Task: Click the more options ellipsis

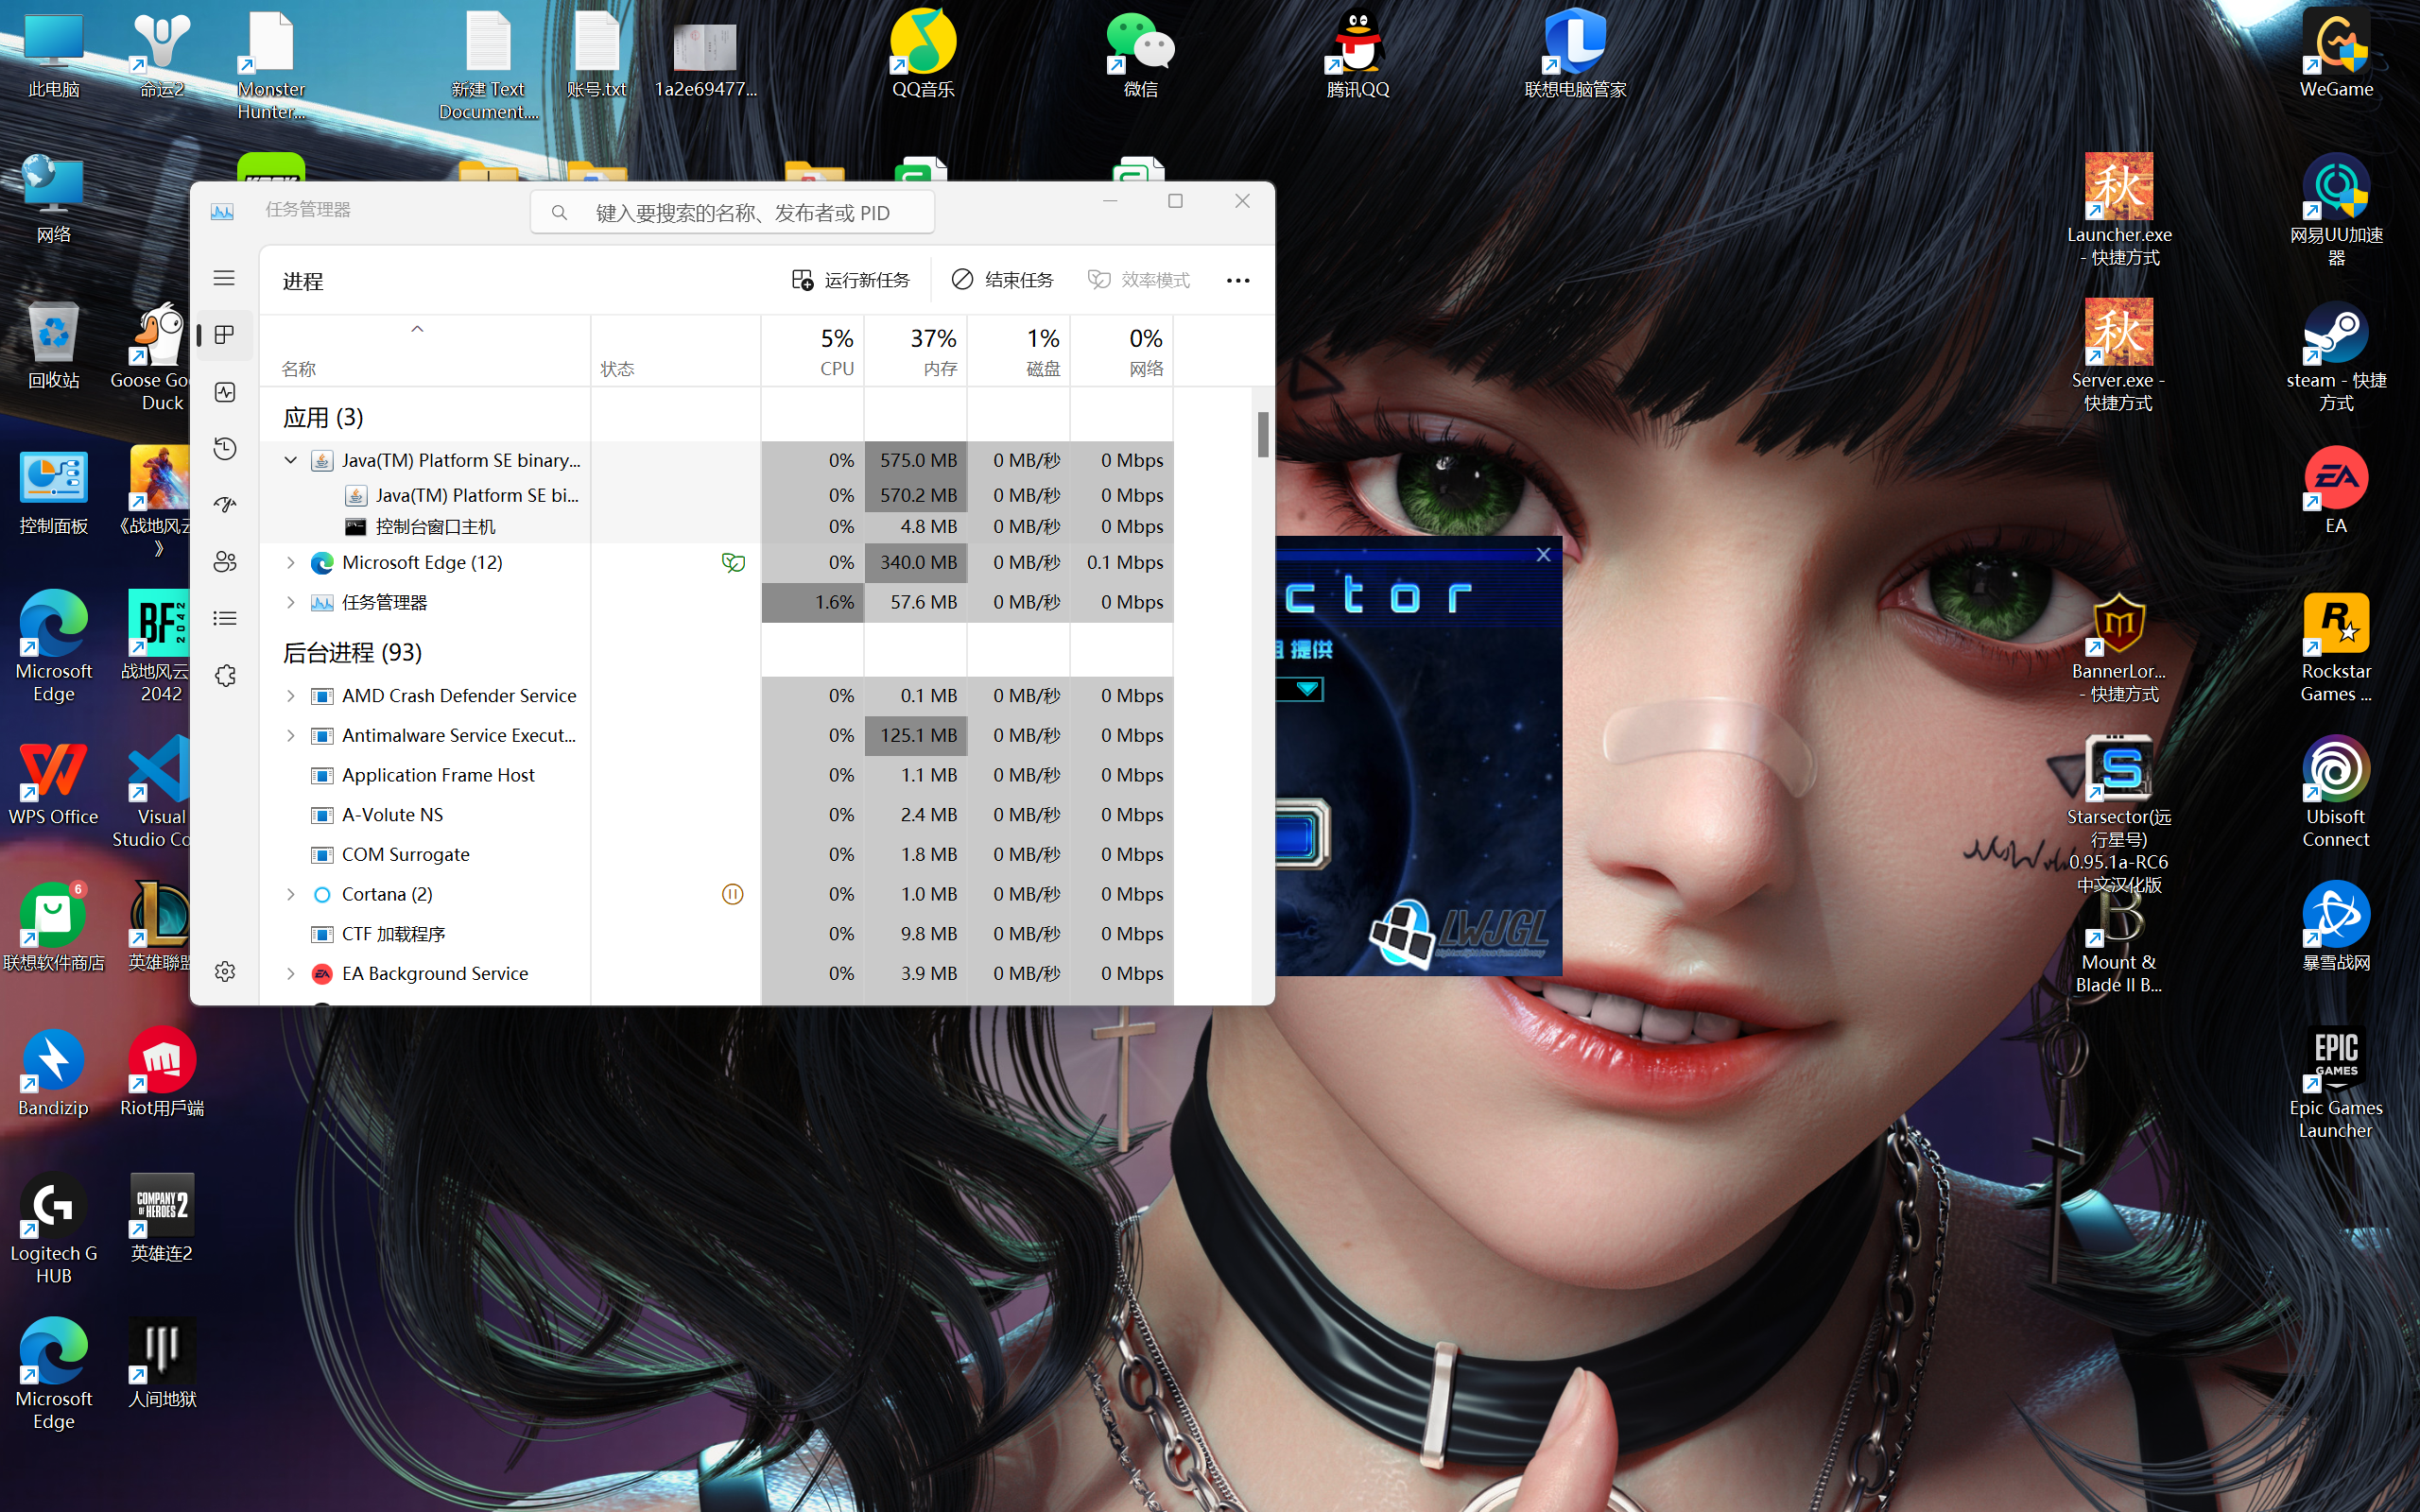Action: coord(1237,281)
